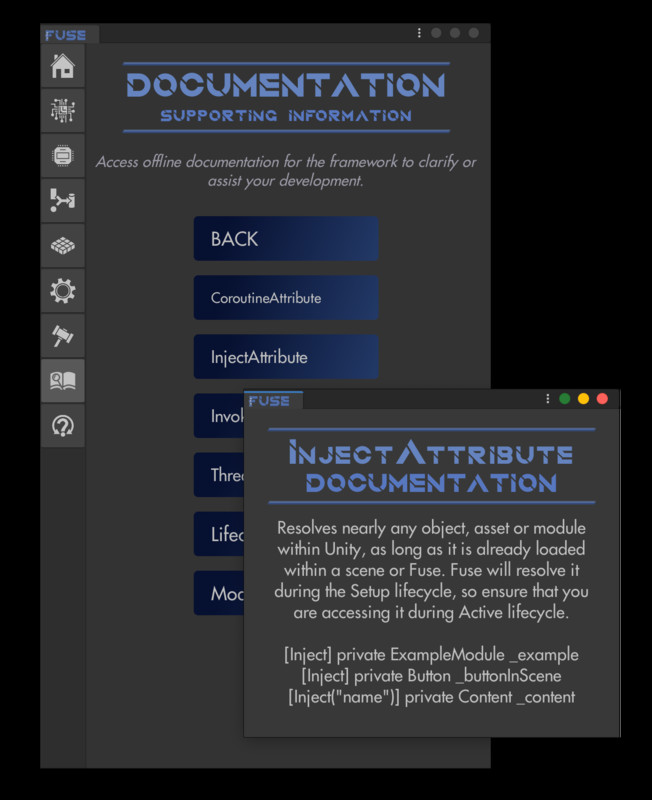652x800 pixels.
Task: Open the documentation book icon in sidebar
Action: 63,381
